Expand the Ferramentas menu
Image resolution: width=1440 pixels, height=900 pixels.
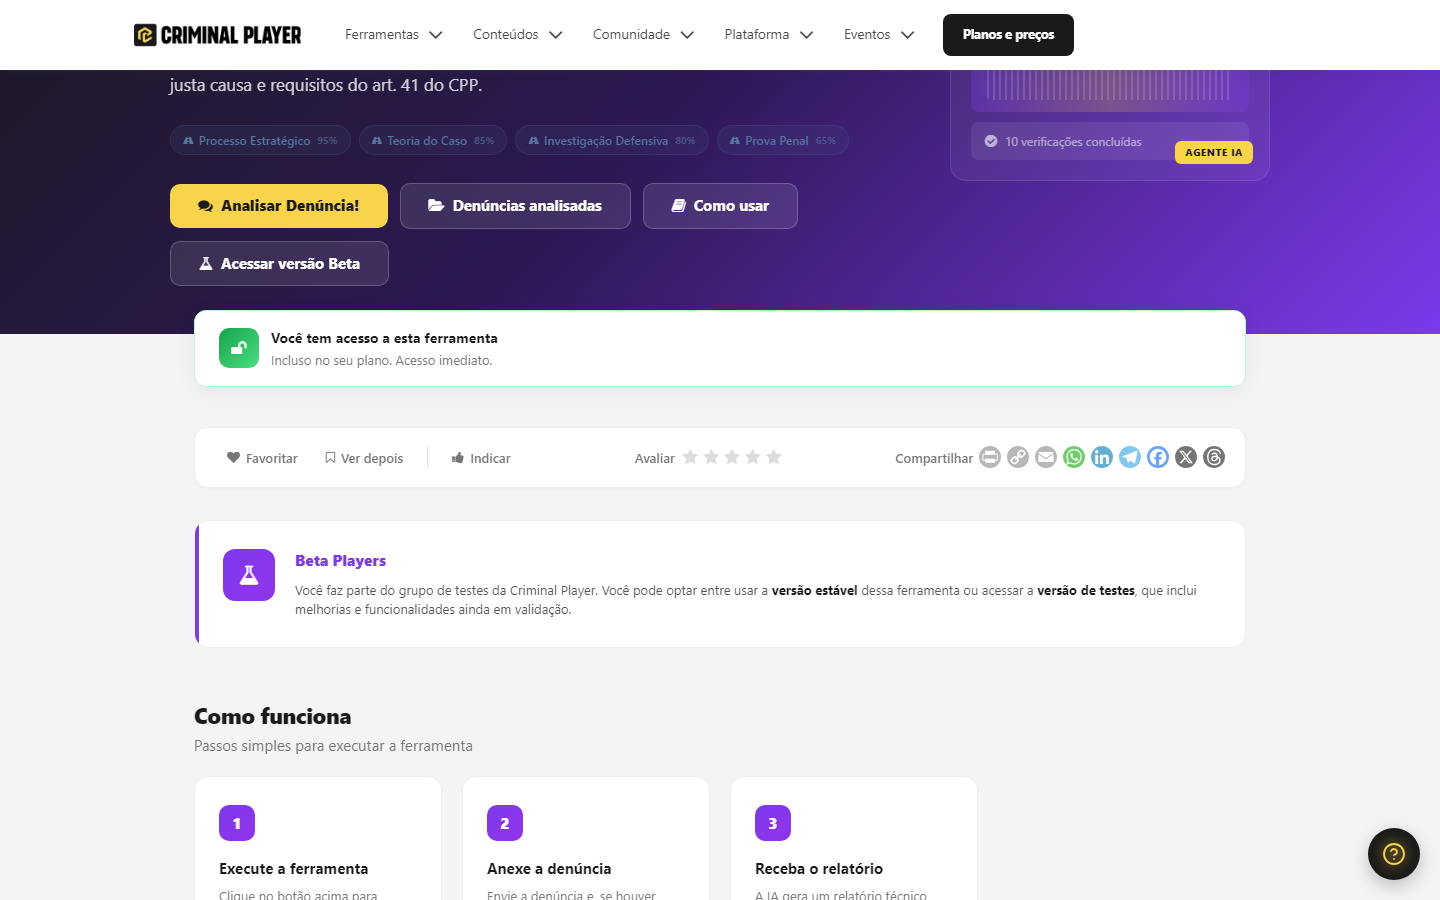pyautogui.click(x=394, y=35)
